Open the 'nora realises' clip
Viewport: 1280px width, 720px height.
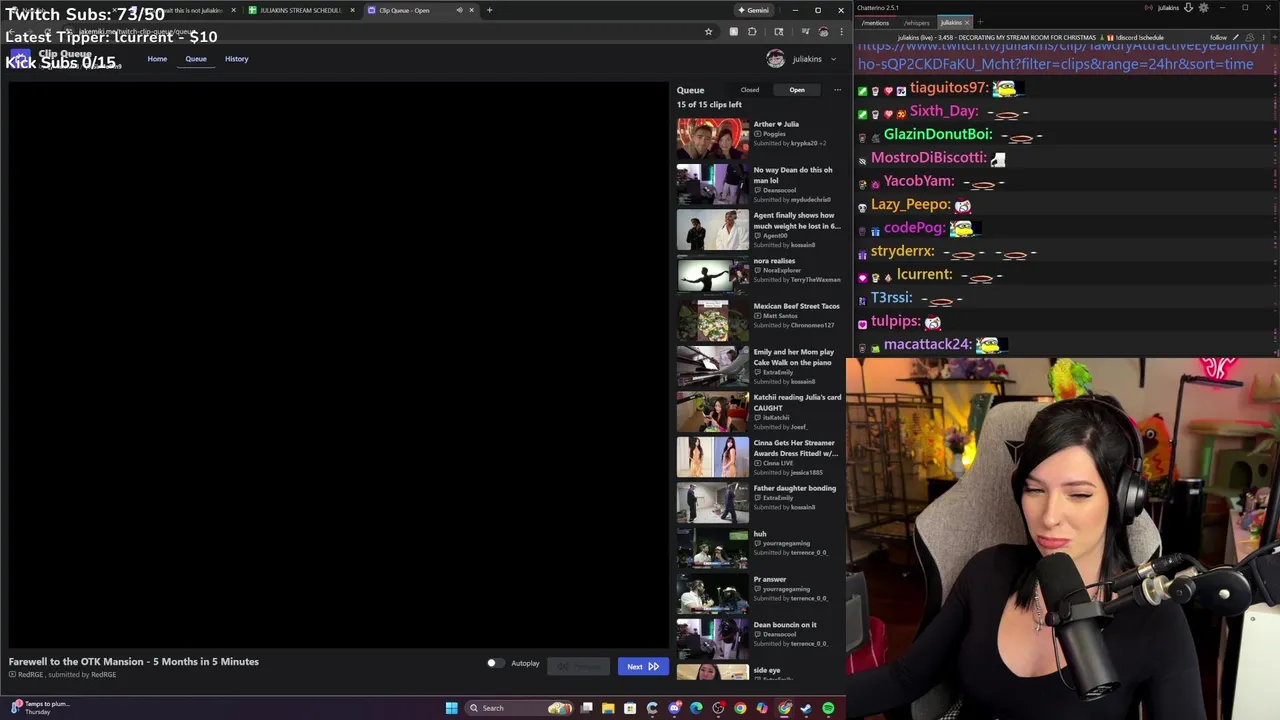point(760,276)
